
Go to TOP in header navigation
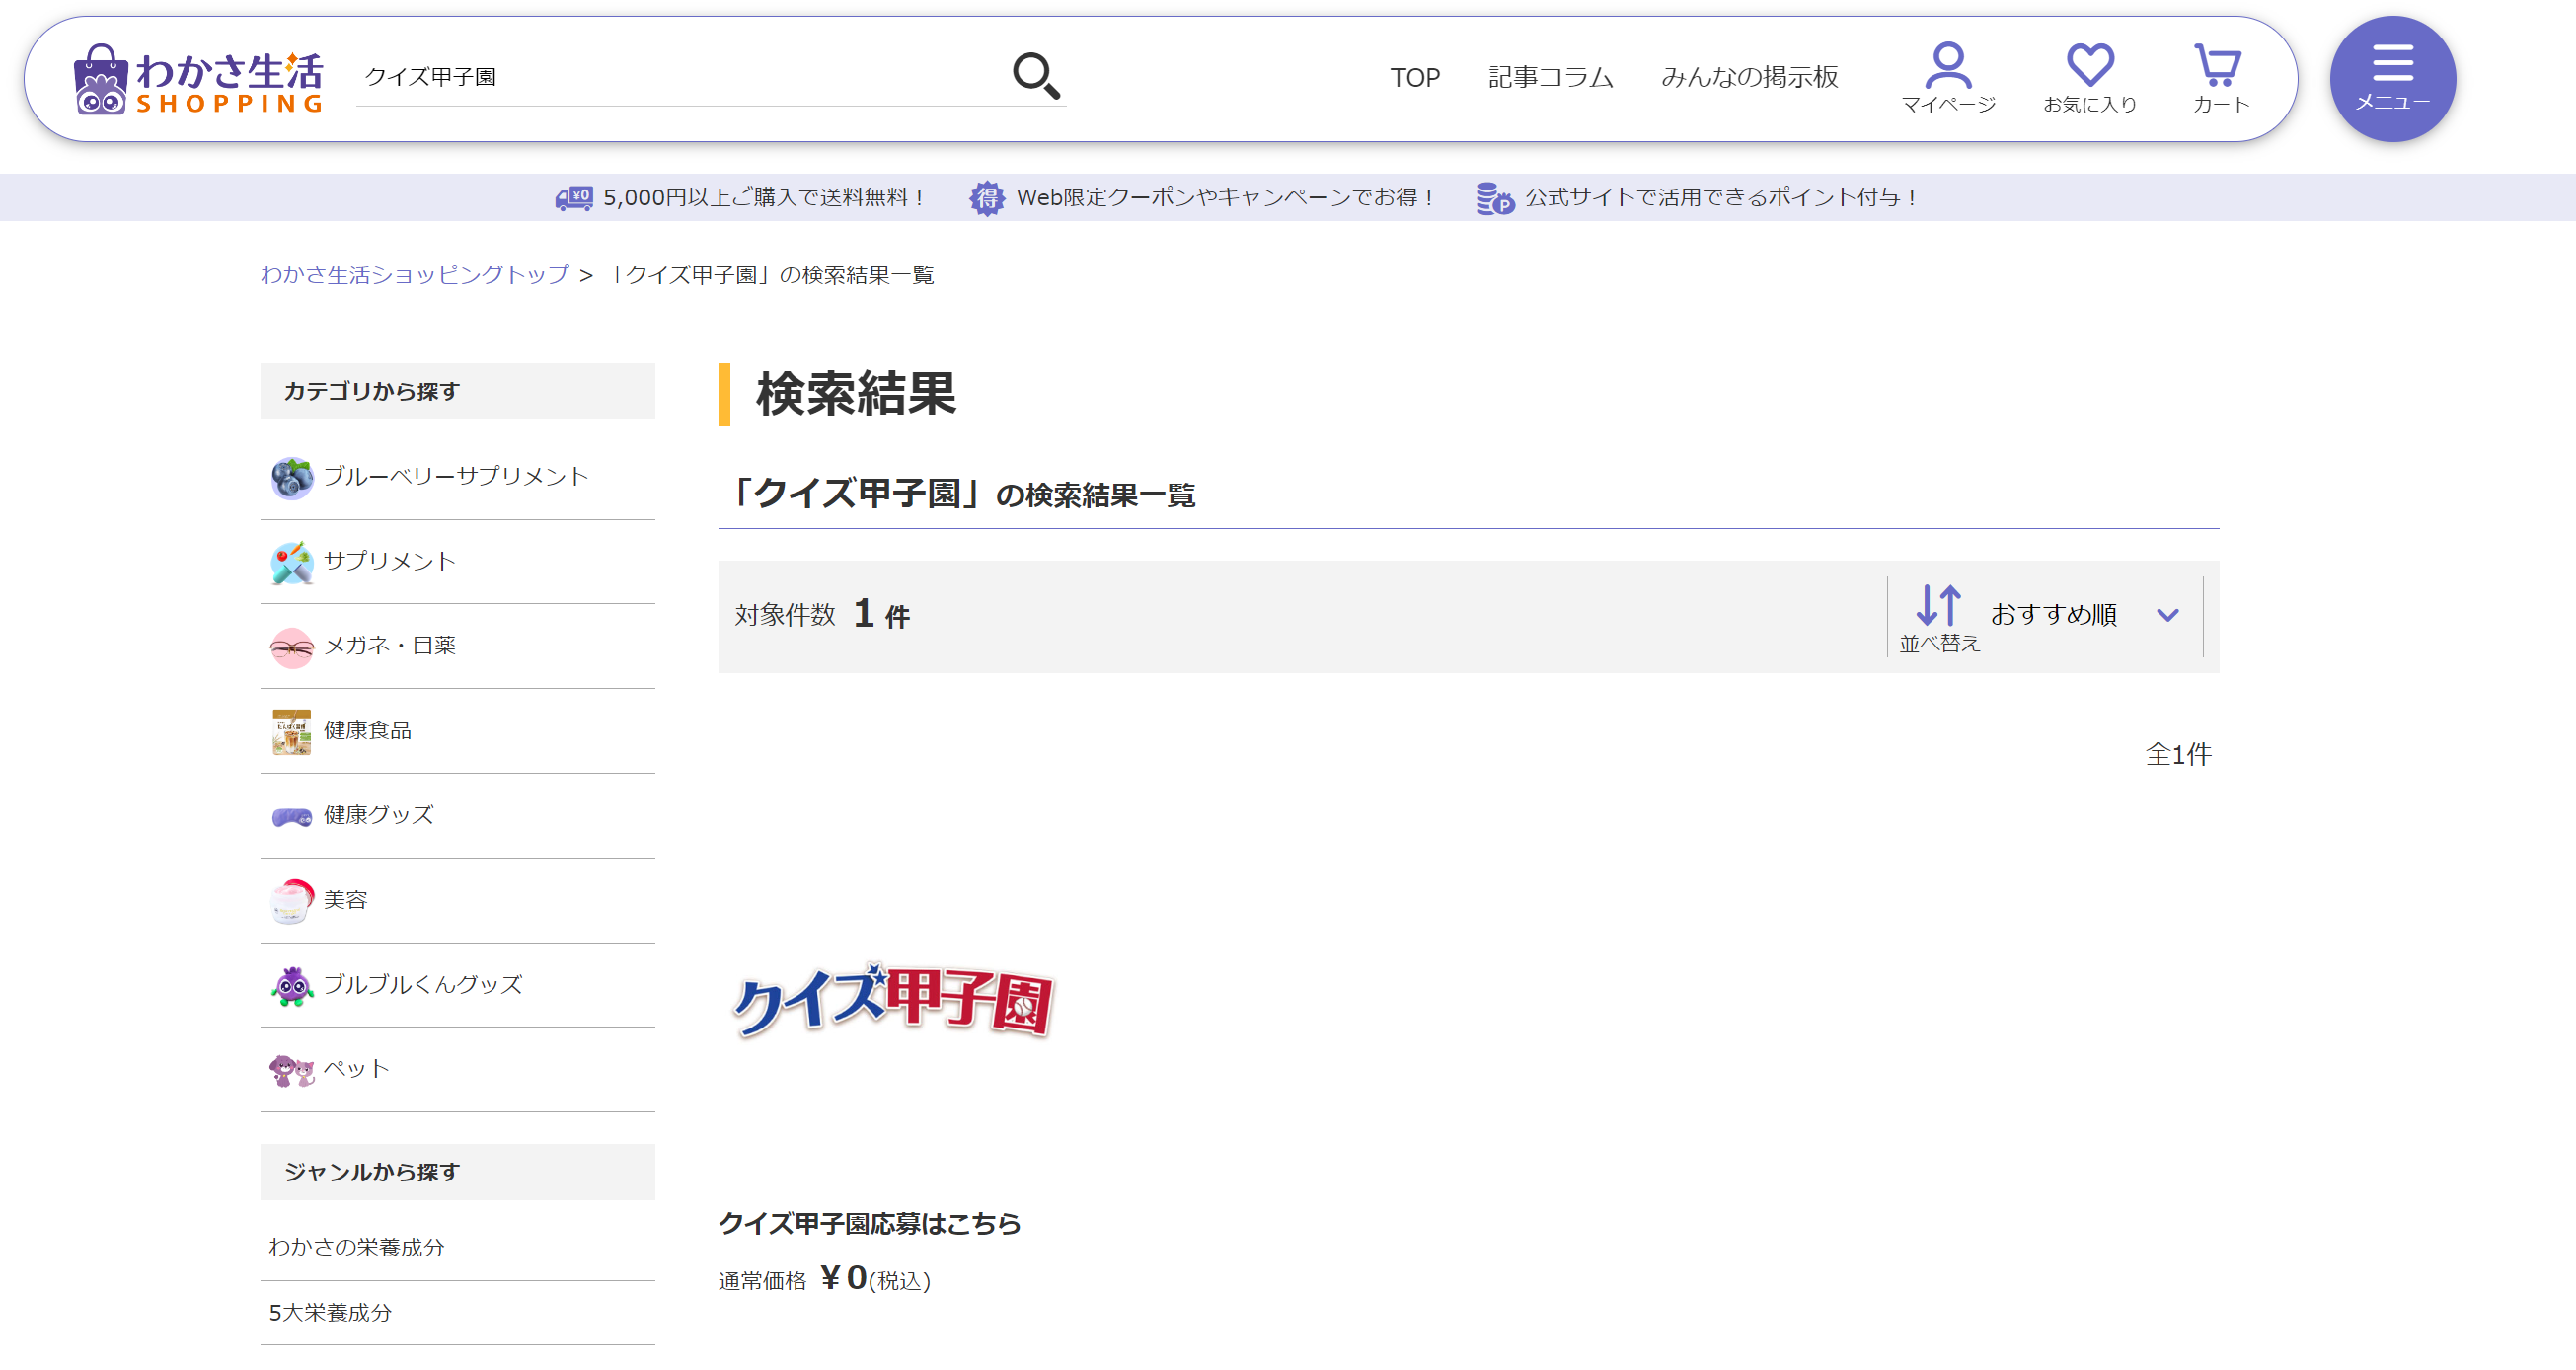(1414, 78)
